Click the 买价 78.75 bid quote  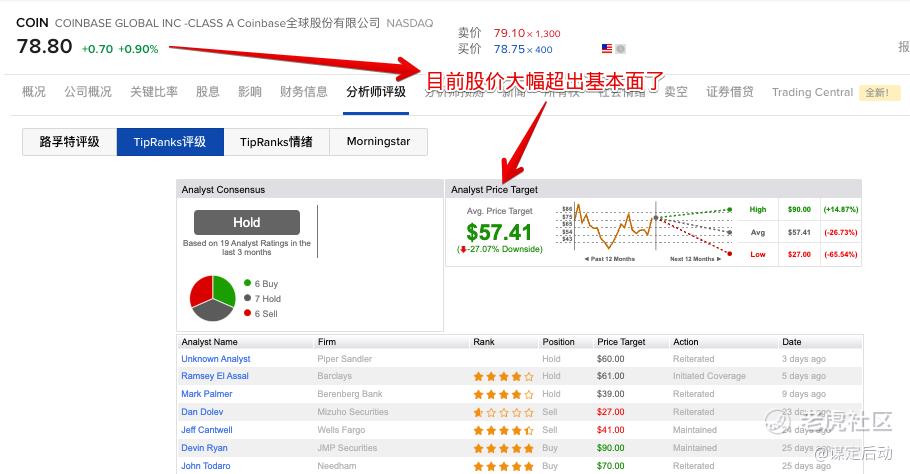[505, 49]
